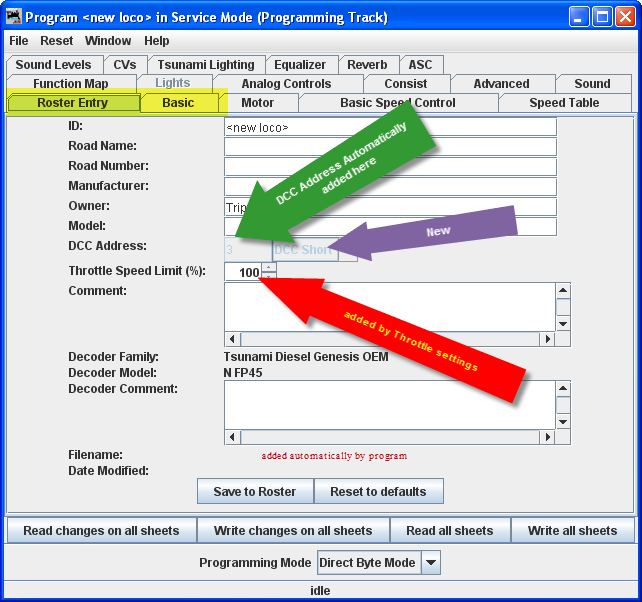The height and width of the screenshot is (602, 642).
Task: Switch to the Tsunami Lighting tab
Action: (205, 65)
